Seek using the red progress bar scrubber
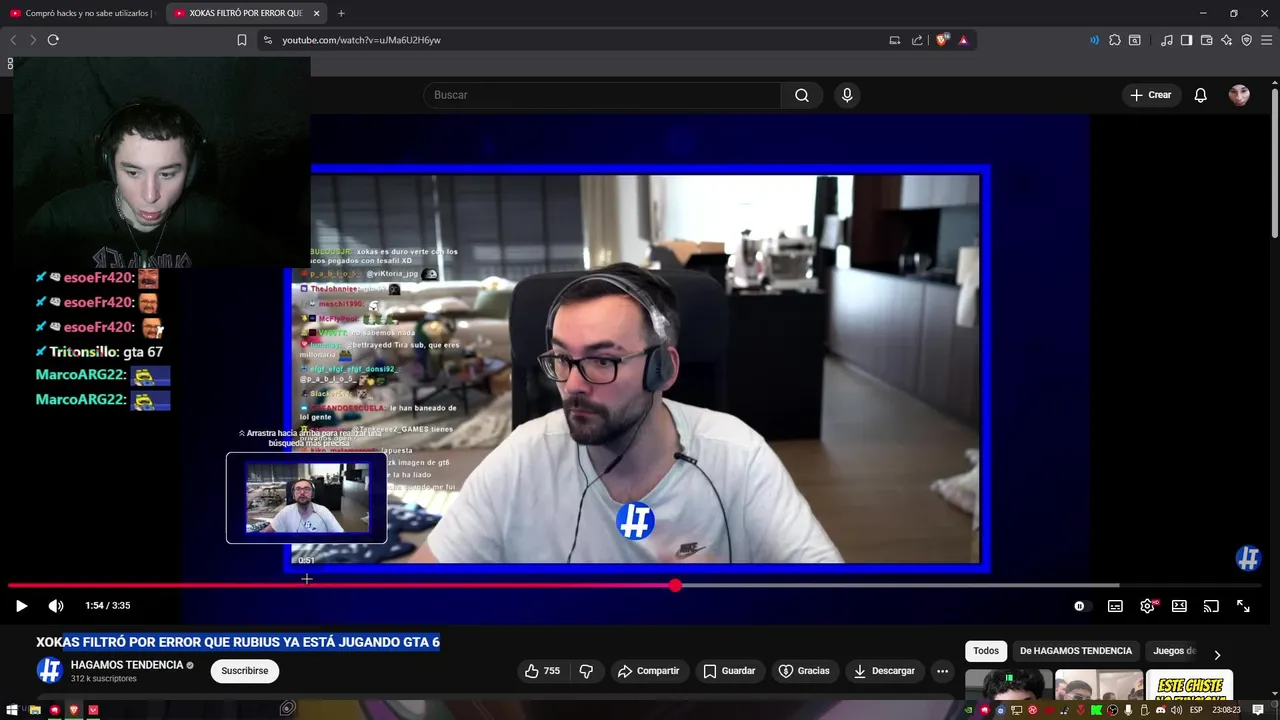The height and width of the screenshot is (720, 1280). coord(676,585)
